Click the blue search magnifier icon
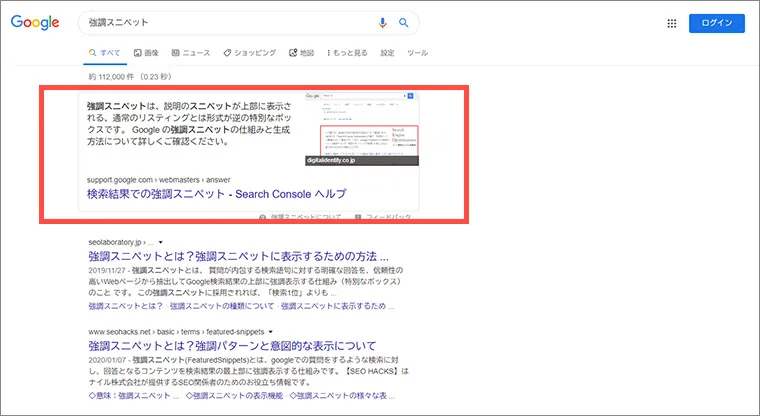Viewport: 760px width, 416px height. point(403,22)
